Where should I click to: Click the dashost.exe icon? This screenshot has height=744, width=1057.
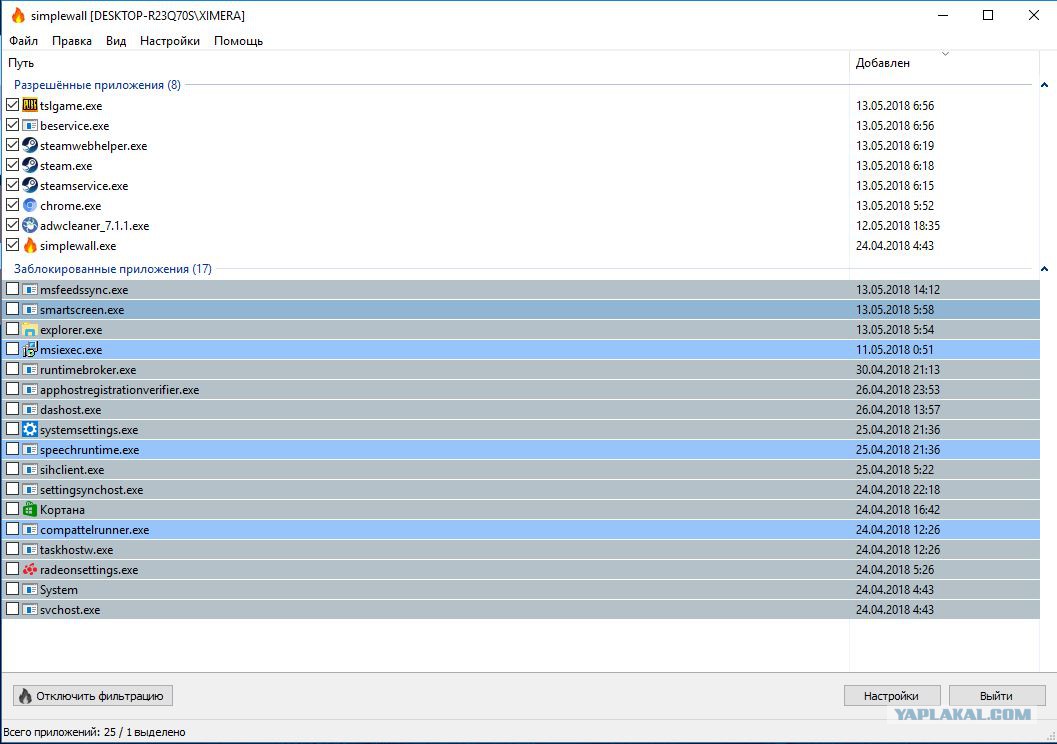click(30, 410)
